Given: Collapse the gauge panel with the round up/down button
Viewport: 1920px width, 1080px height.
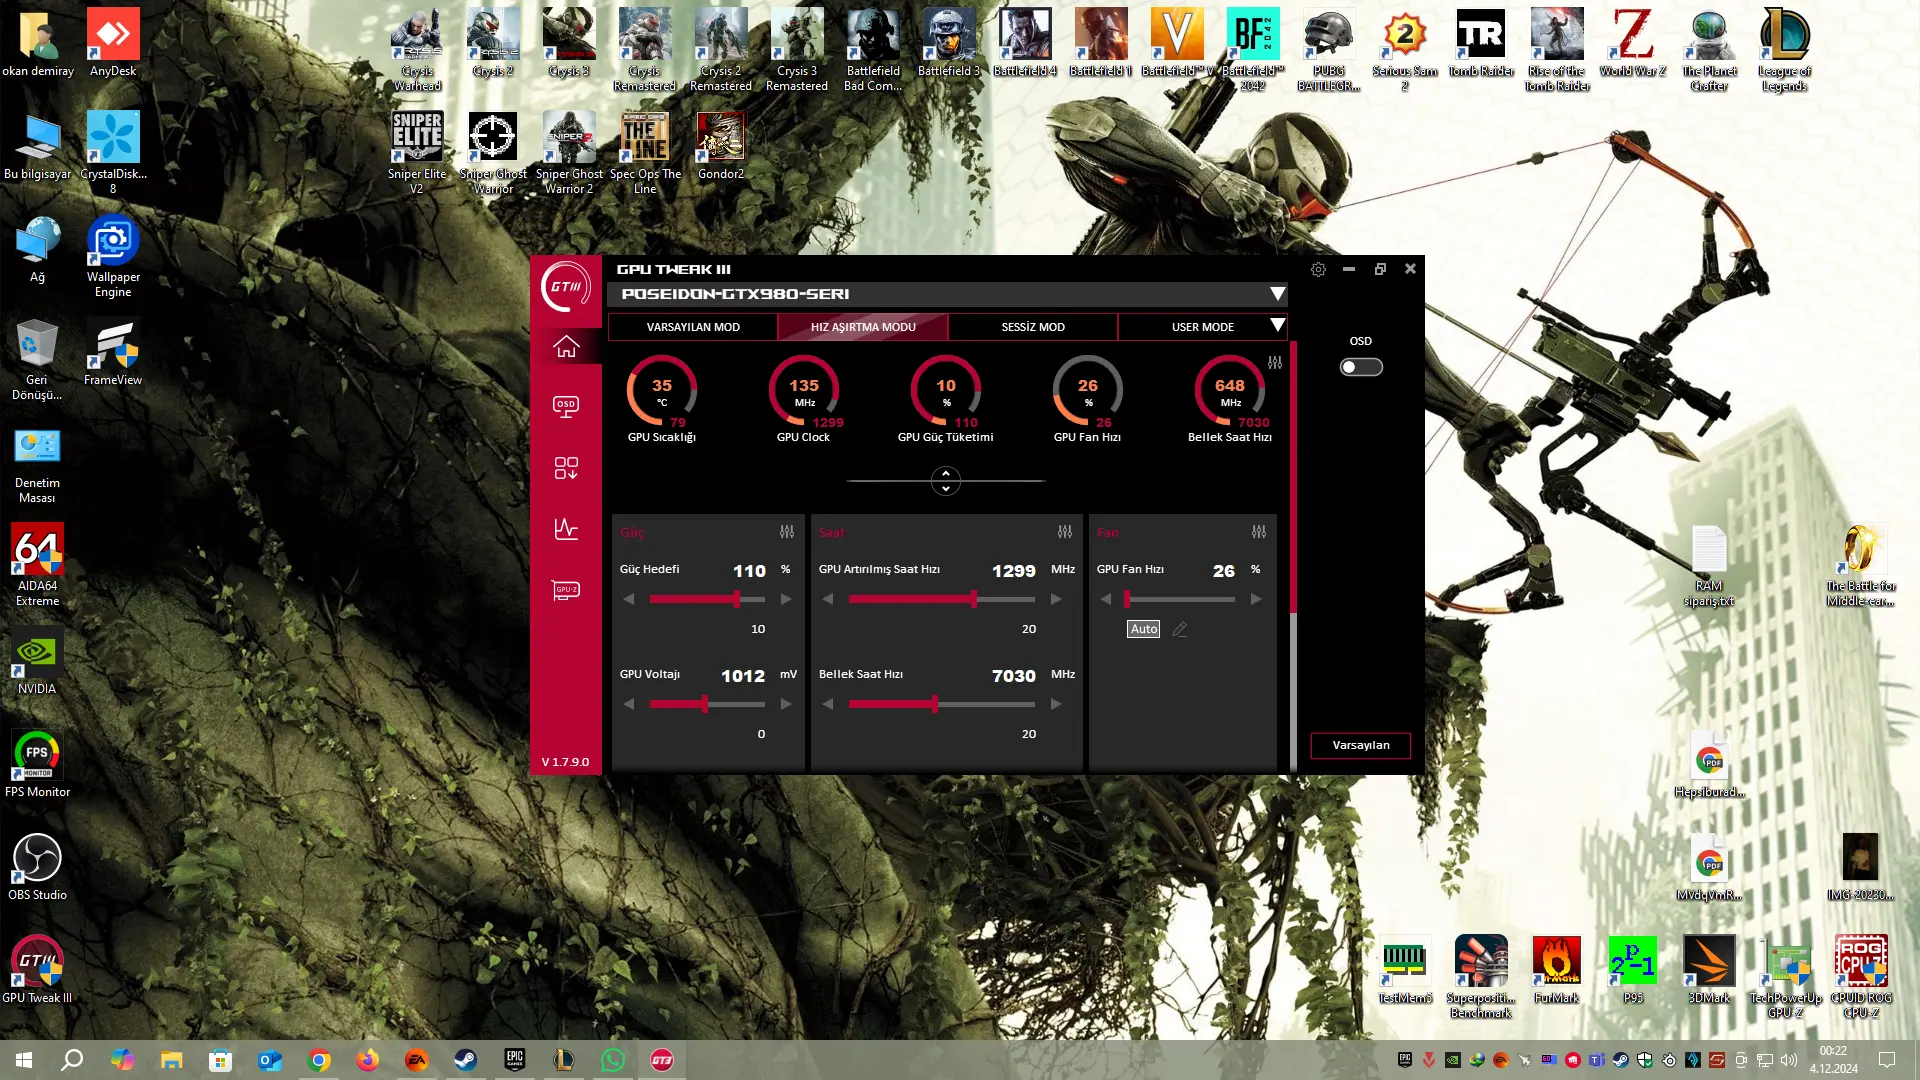Looking at the screenshot, I should (946, 481).
